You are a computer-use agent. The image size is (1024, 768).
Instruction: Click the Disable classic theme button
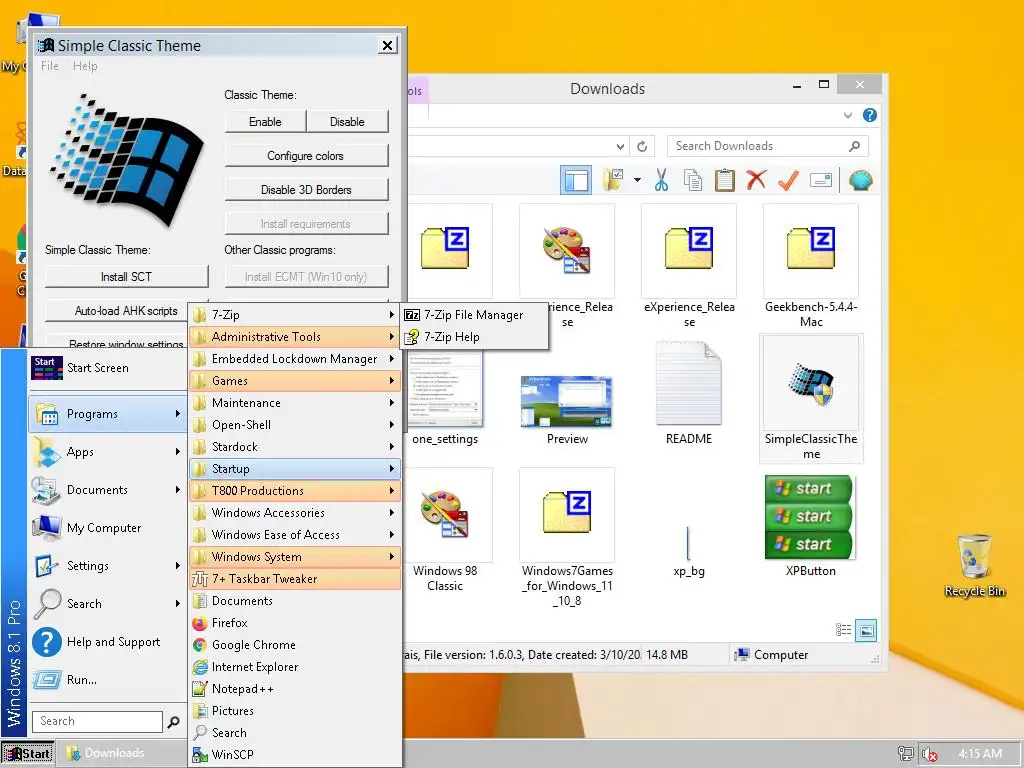(347, 122)
